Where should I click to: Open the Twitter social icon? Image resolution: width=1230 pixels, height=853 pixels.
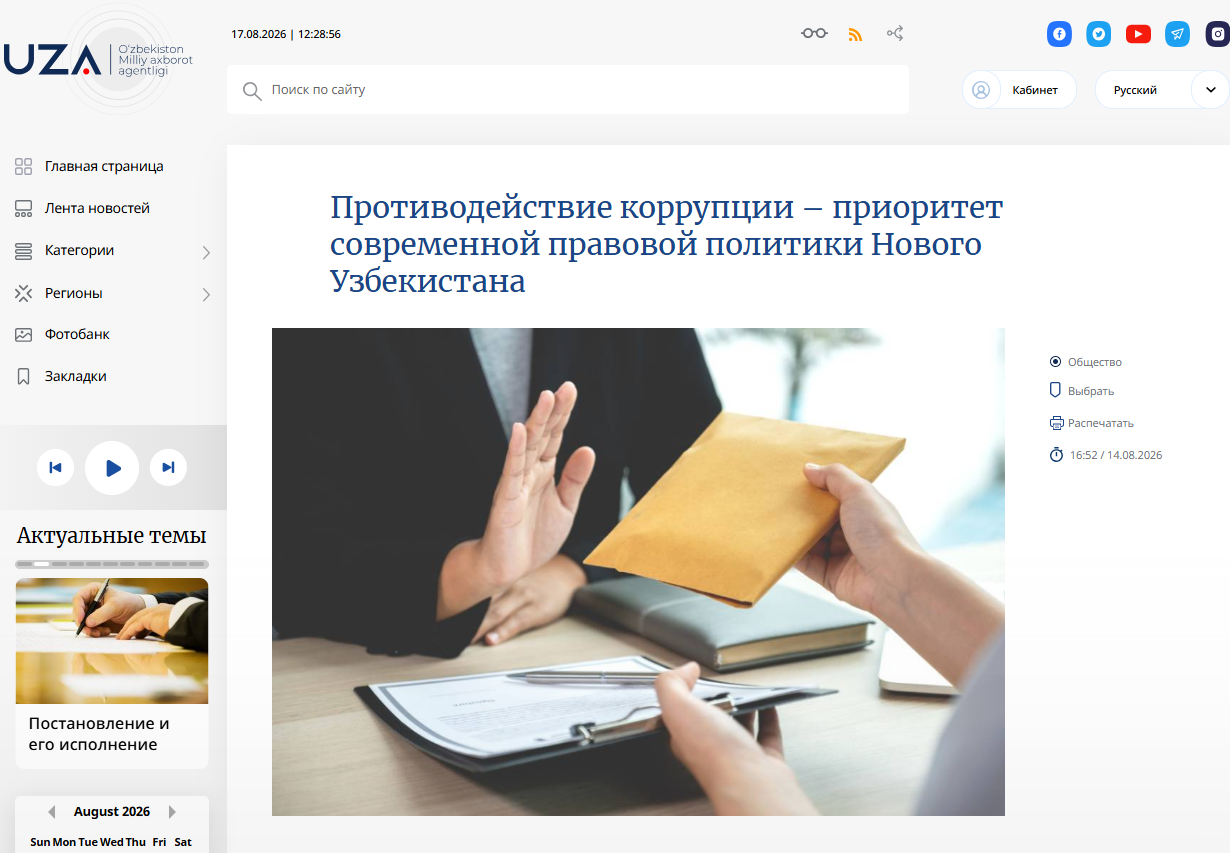pos(1099,34)
